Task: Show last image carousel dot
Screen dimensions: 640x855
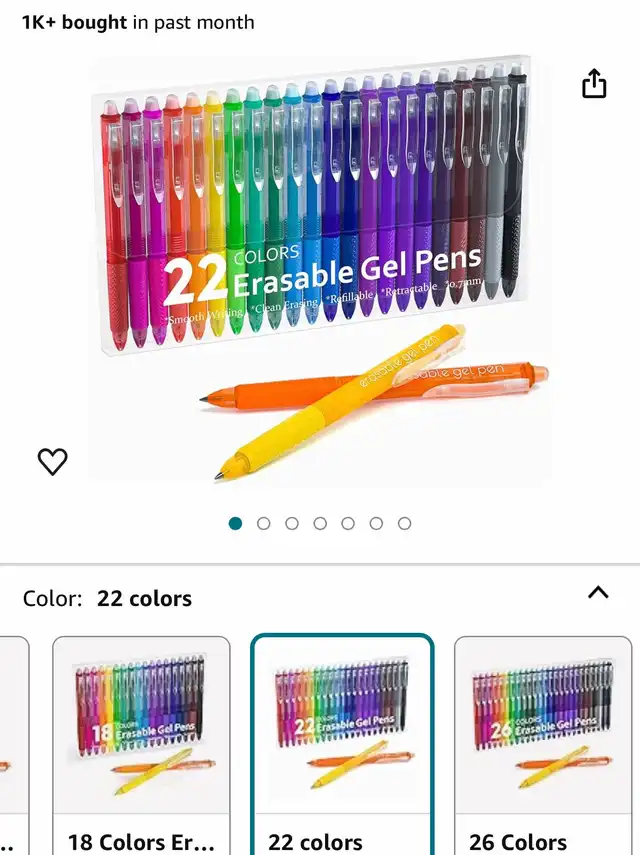Action: pyautogui.click(x=404, y=523)
